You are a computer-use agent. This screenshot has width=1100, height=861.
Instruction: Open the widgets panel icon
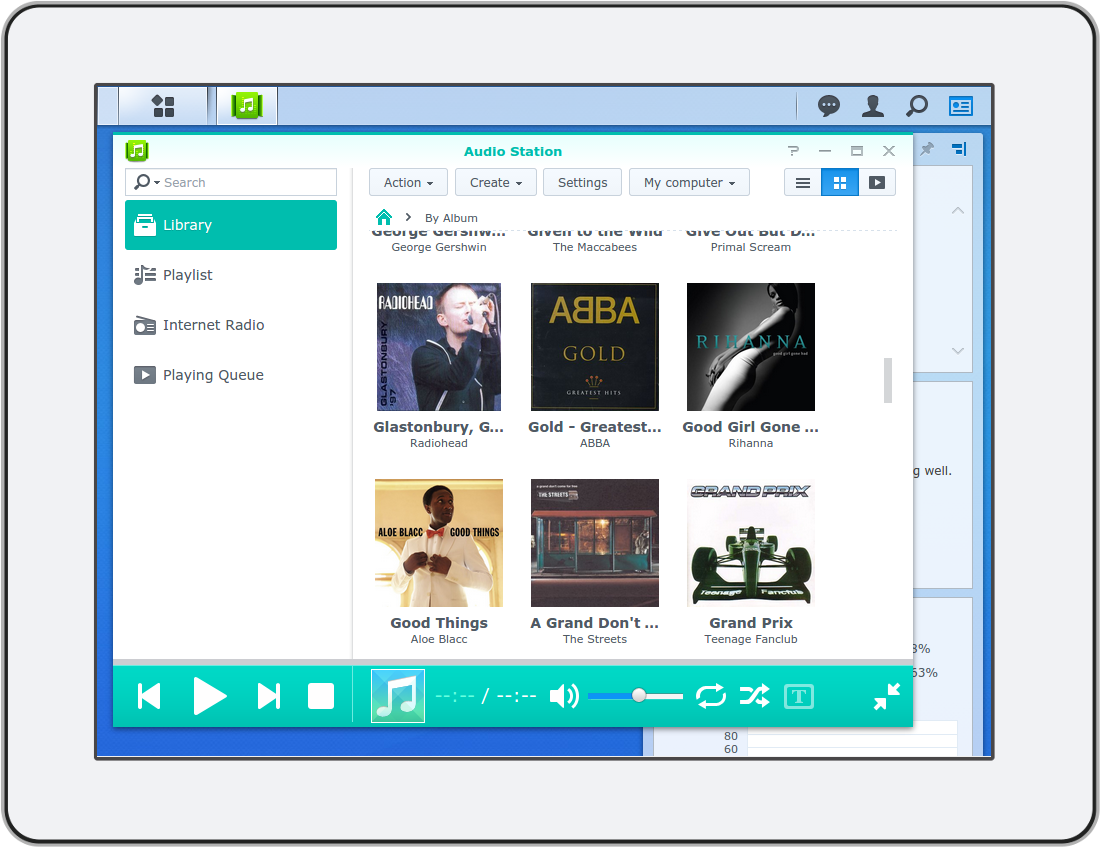pyautogui.click(x=960, y=106)
